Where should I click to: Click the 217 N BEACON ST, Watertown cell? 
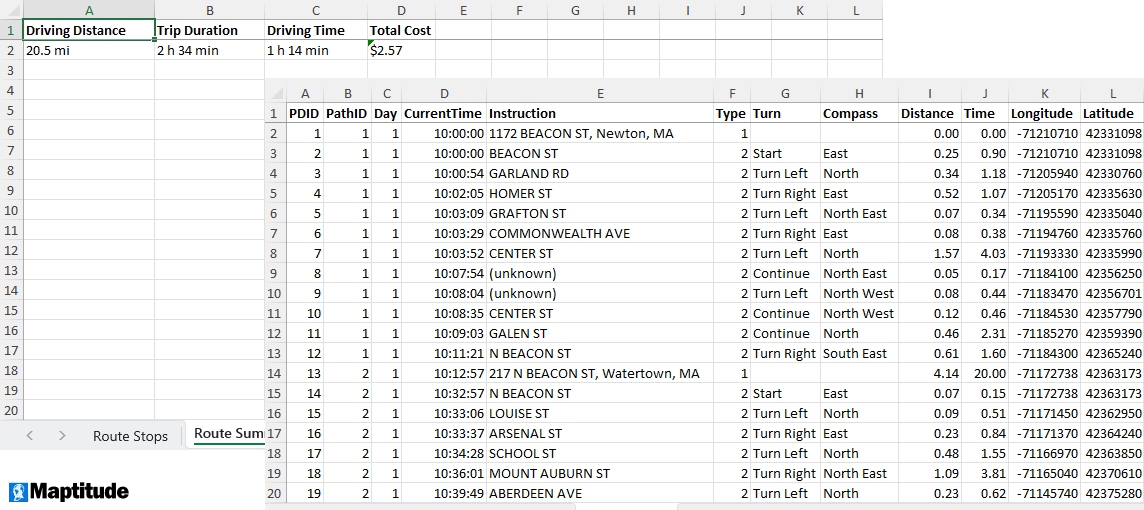pyautogui.click(x=599, y=373)
